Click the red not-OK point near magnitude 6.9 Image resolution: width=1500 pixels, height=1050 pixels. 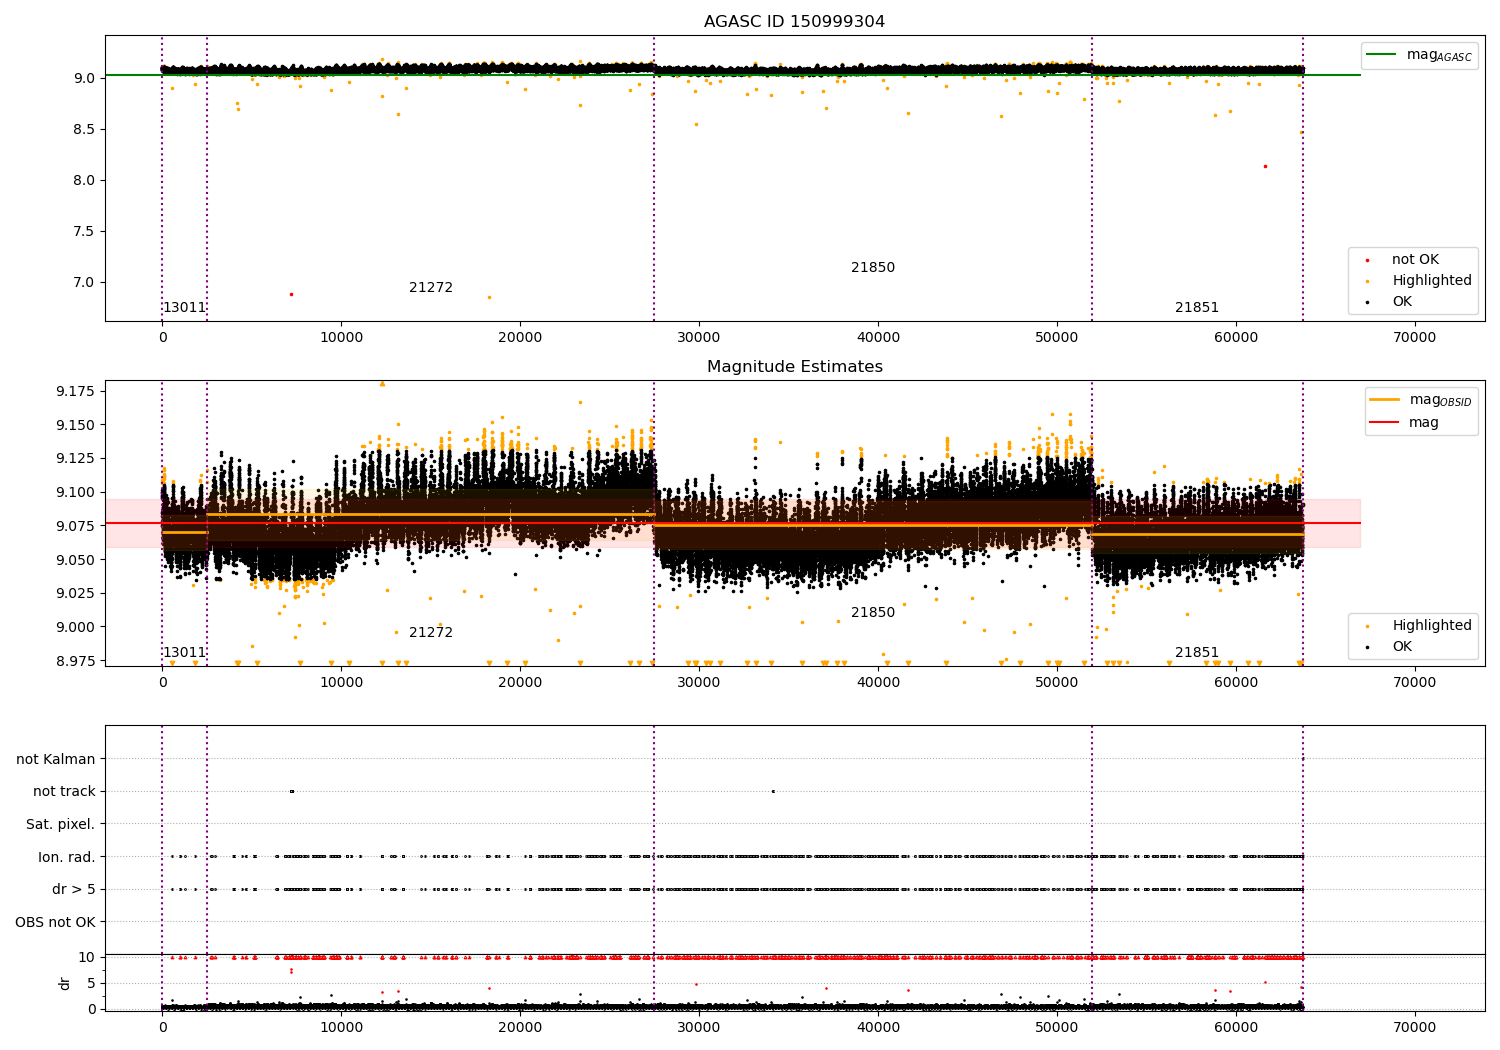click(x=291, y=294)
